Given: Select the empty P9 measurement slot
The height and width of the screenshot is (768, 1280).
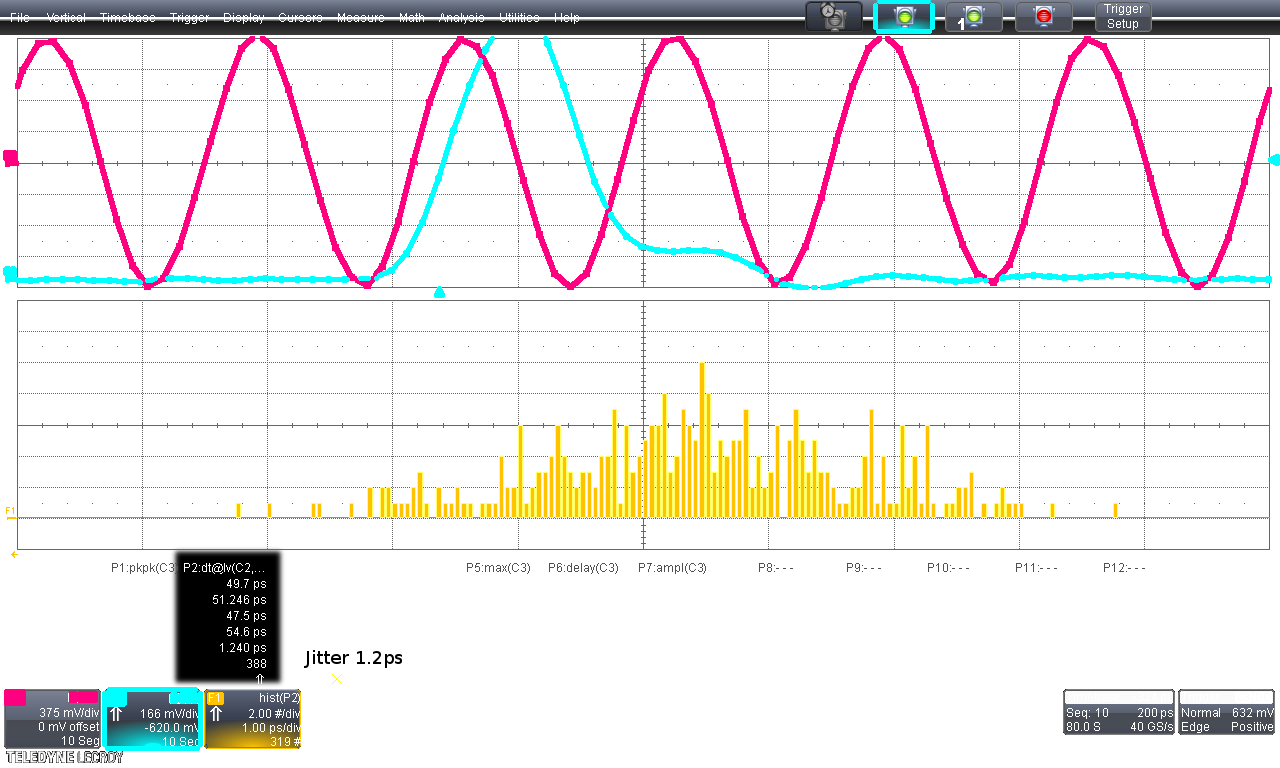Looking at the screenshot, I should point(863,568).
